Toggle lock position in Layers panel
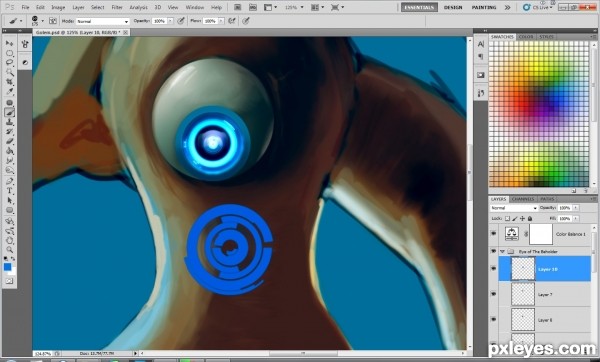Image resolution: width=600 pixels, height=362 pixels. point(522,219)
